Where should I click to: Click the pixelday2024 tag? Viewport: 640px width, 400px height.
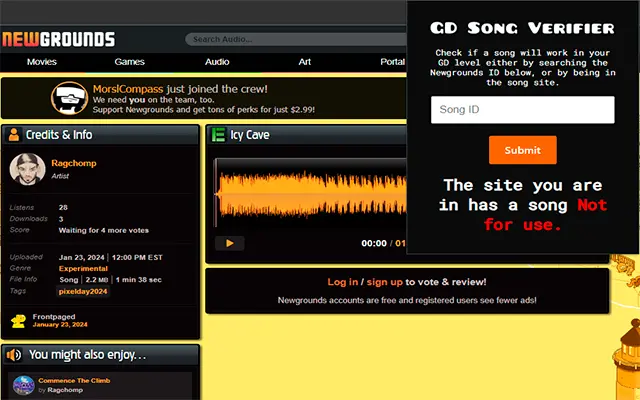point(83,291)
